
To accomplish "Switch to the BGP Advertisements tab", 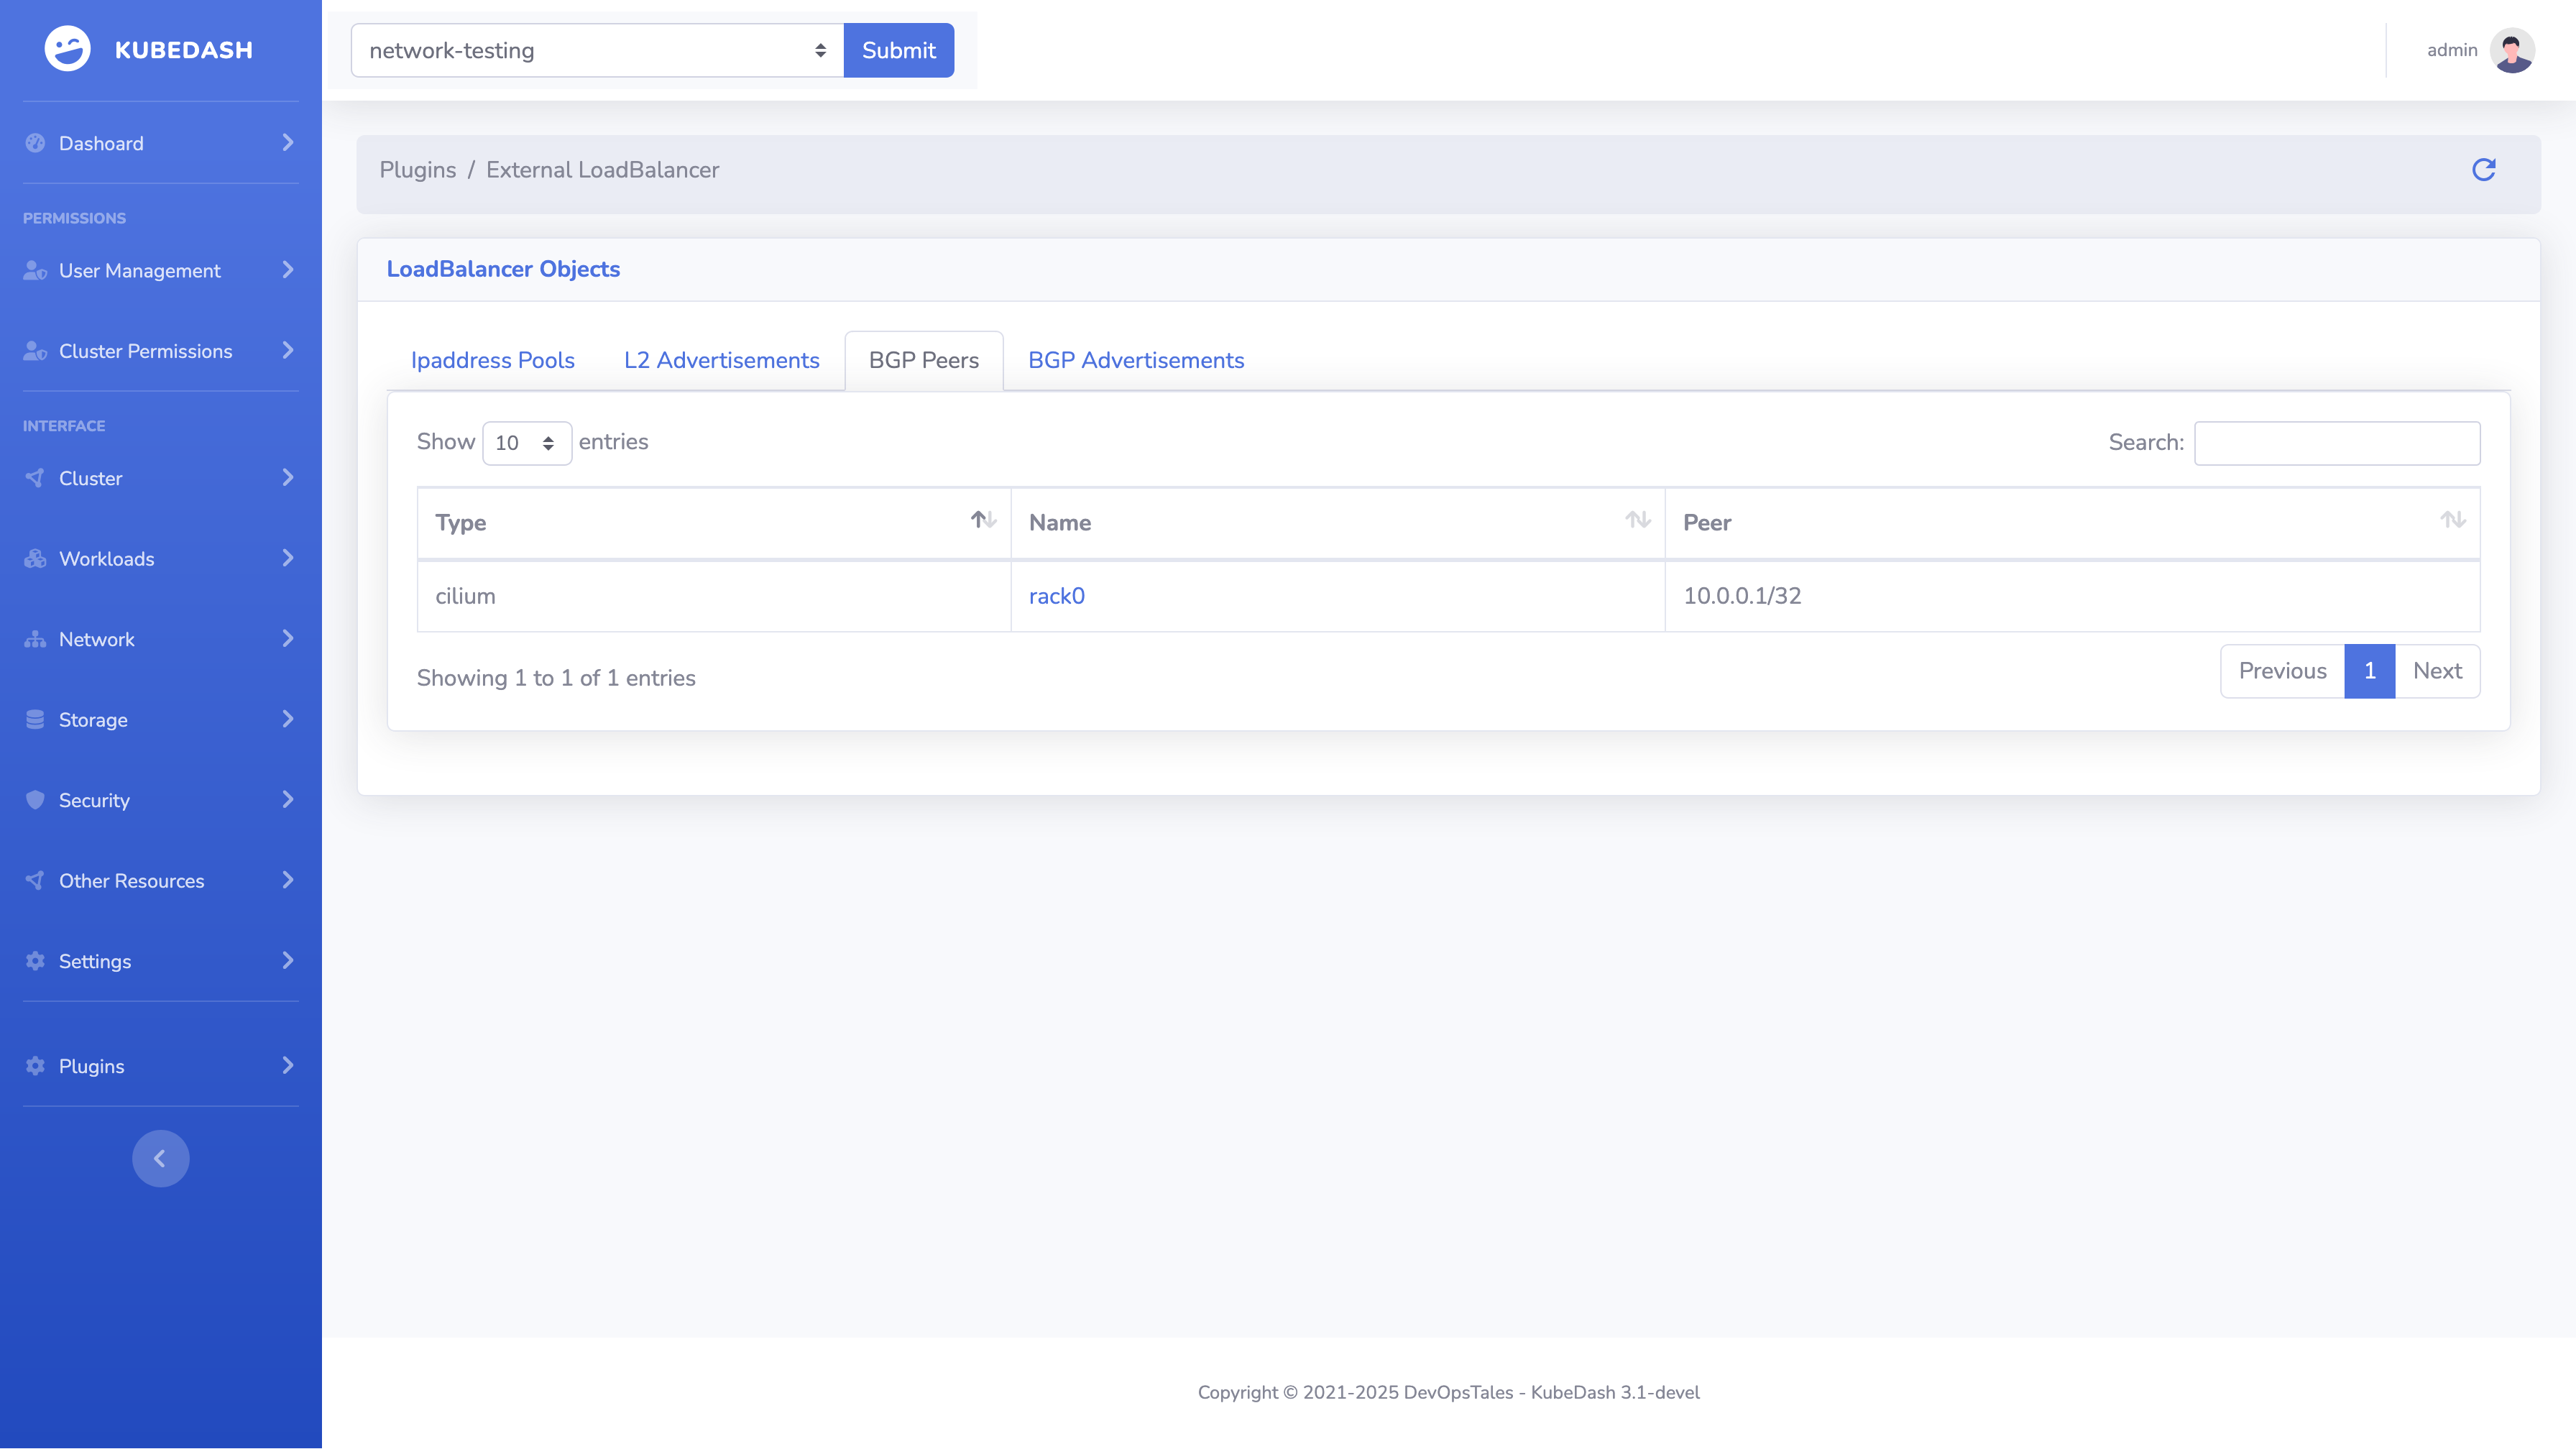I will pos(1136,361).
